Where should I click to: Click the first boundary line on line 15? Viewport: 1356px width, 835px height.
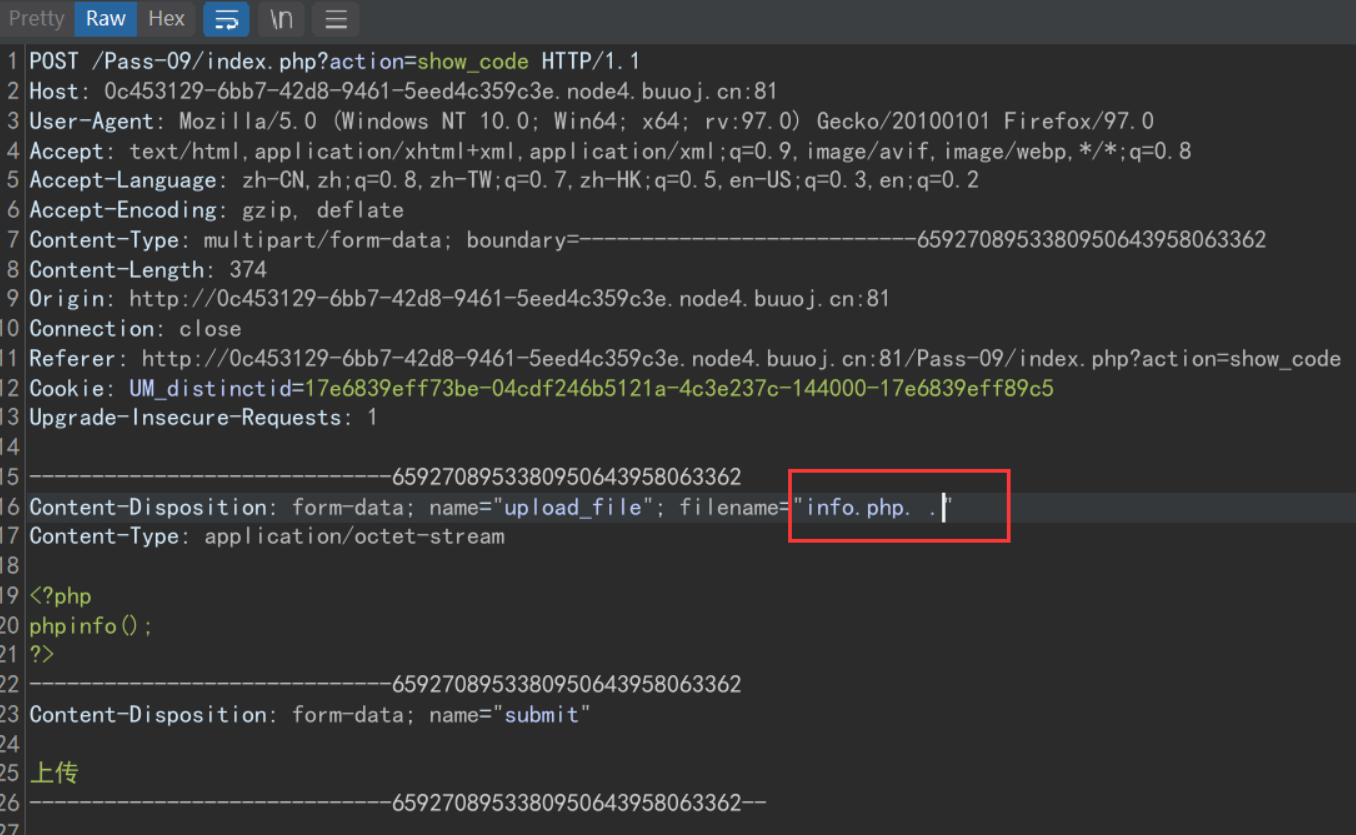point(385,477)
